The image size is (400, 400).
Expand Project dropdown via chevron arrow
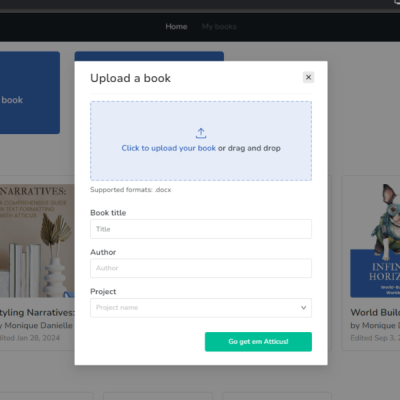(303, 308)
